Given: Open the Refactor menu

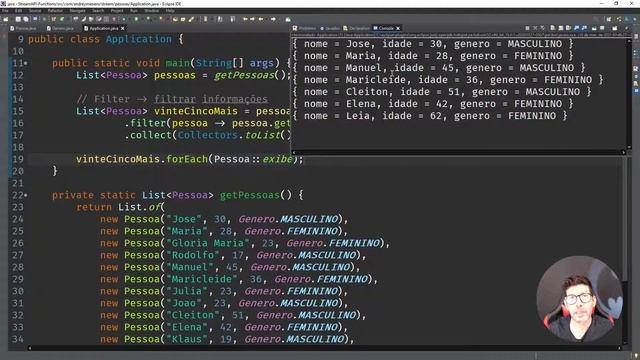Looking at the screenshot, I should [55, 11].
